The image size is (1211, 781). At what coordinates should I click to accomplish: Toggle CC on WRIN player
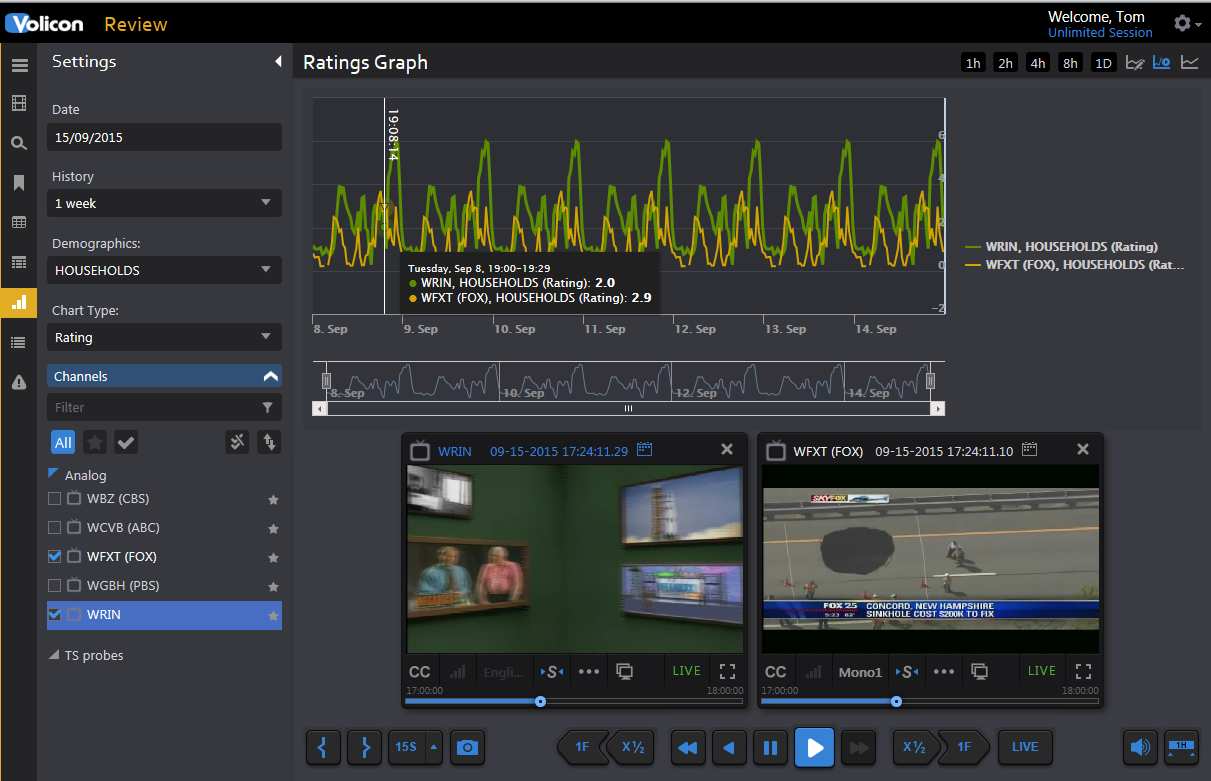(420, 672)
